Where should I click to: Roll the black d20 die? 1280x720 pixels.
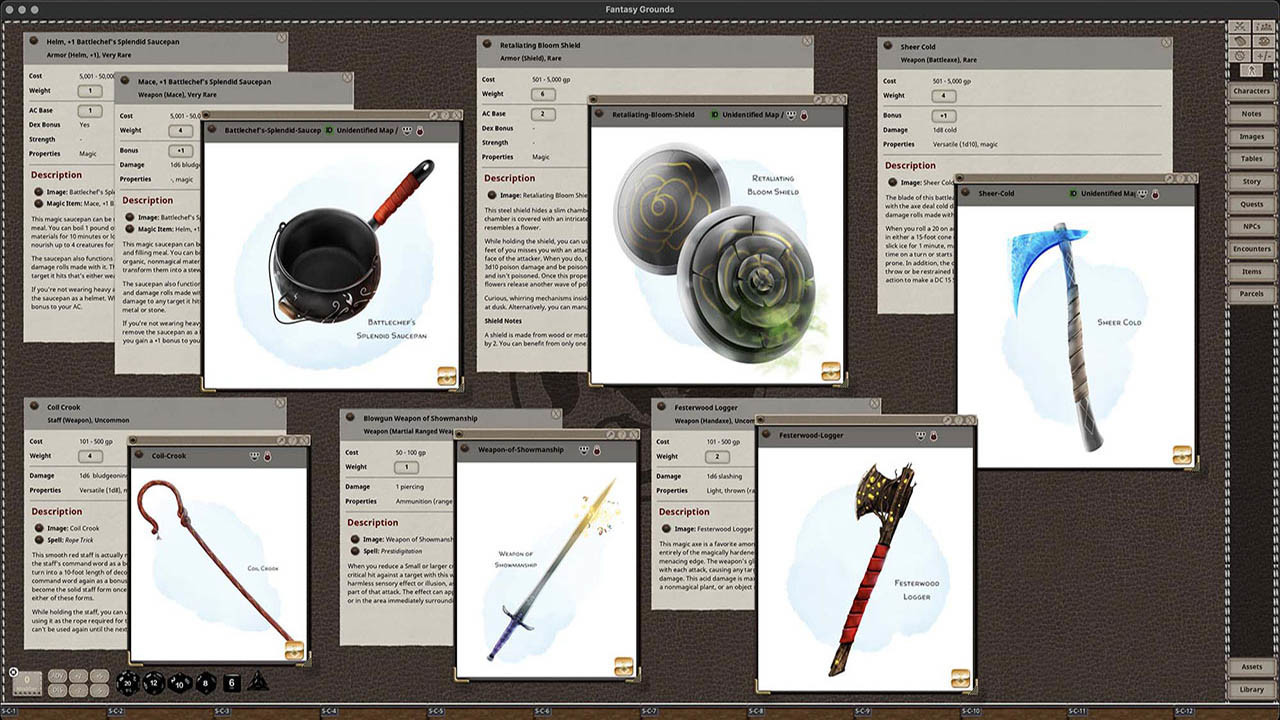127,684
